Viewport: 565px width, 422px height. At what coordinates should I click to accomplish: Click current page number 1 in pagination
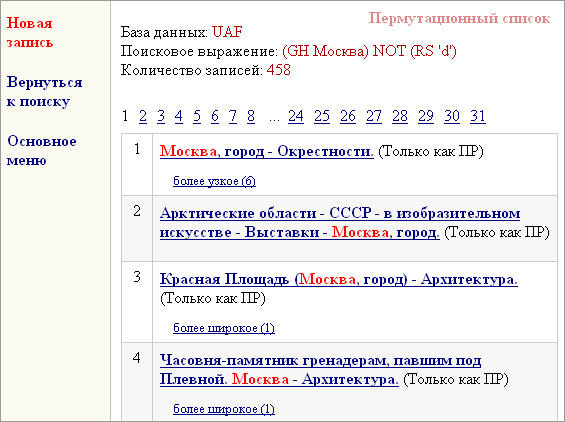pyautogui.click(x=125, y=116)
